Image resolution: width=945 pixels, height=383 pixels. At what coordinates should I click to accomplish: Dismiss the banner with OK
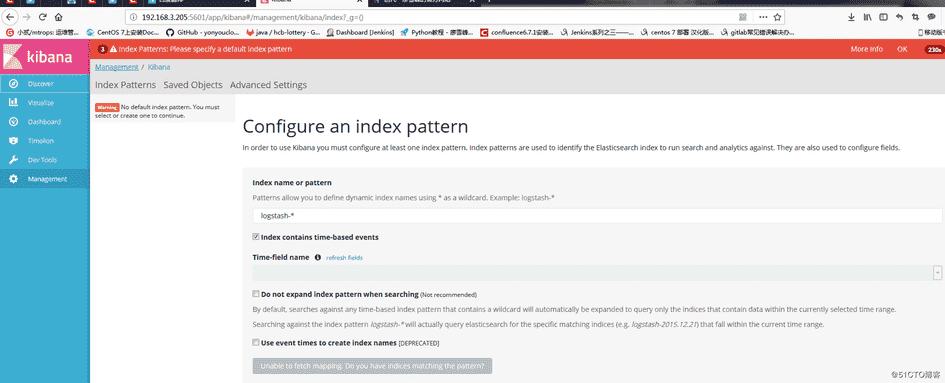(902, 49)
